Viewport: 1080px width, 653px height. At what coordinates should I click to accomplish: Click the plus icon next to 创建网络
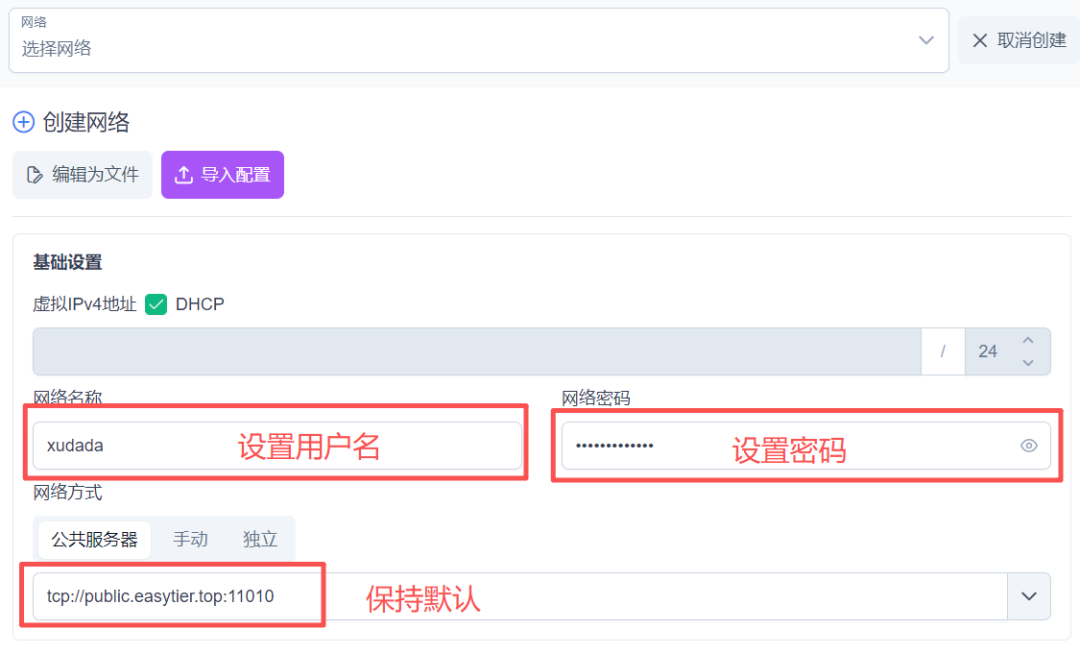(23, 121)
